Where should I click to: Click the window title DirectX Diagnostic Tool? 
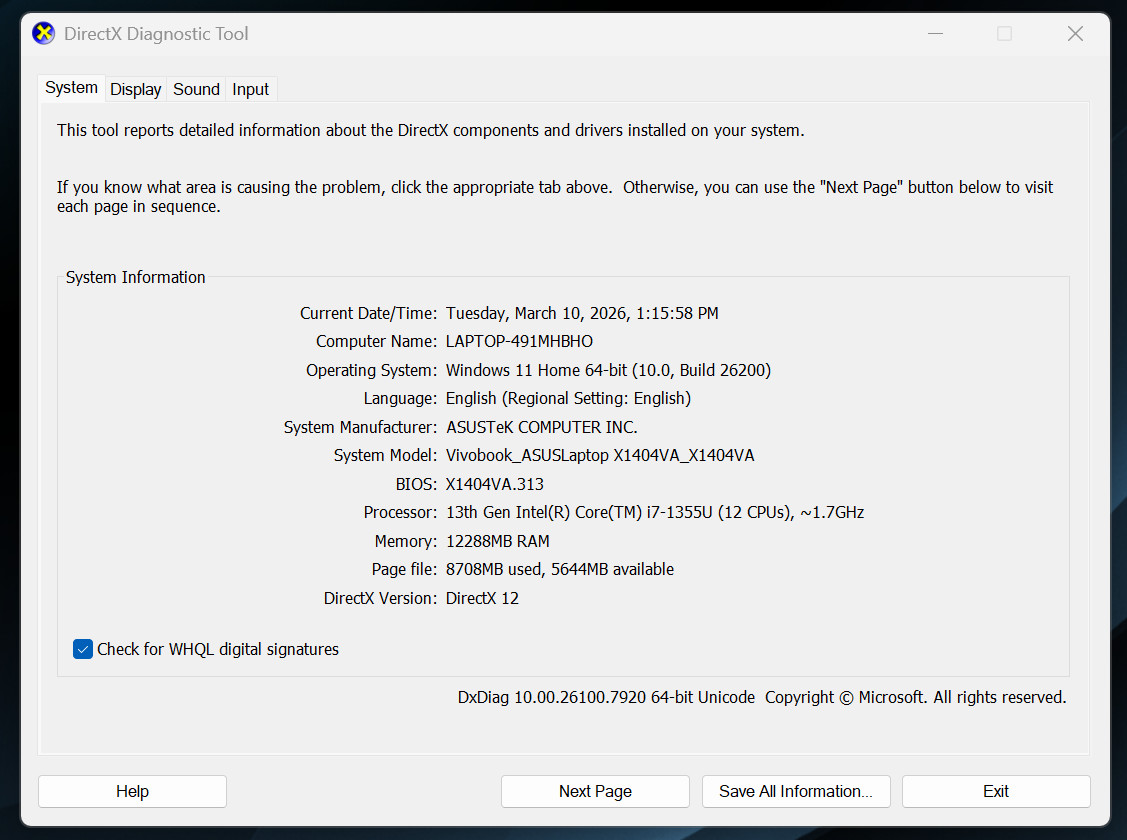click(156, 34)
